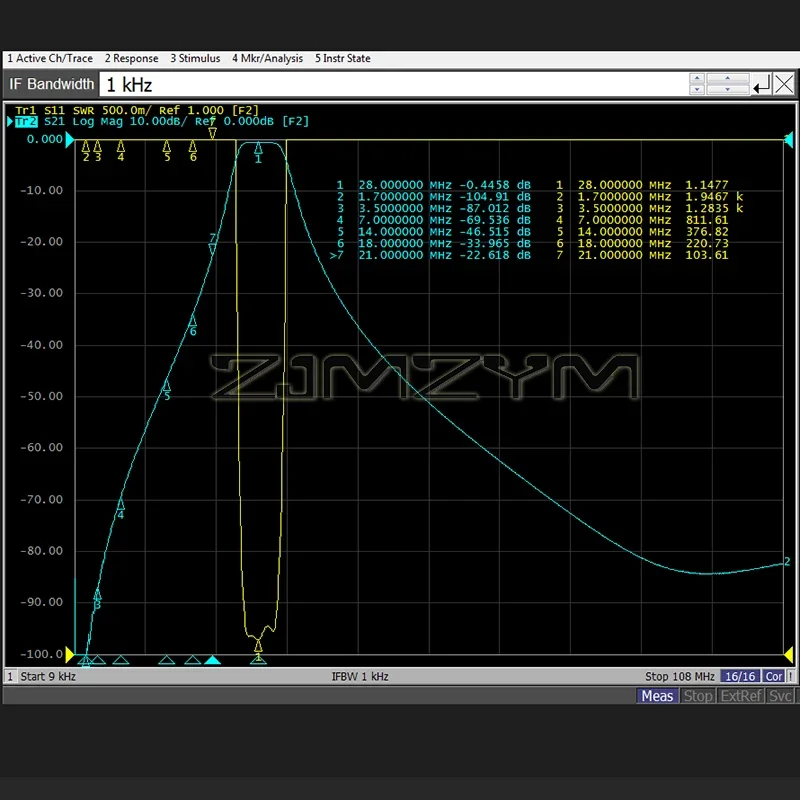Click small up arrow to increase IF bandwidth

697,80
